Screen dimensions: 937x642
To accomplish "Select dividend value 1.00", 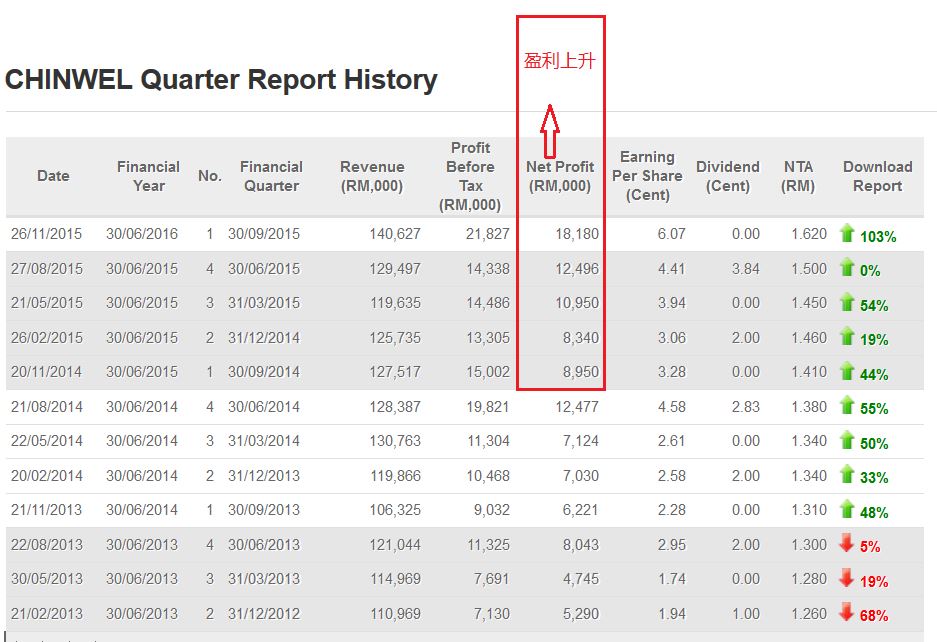I will coord(746,613).
